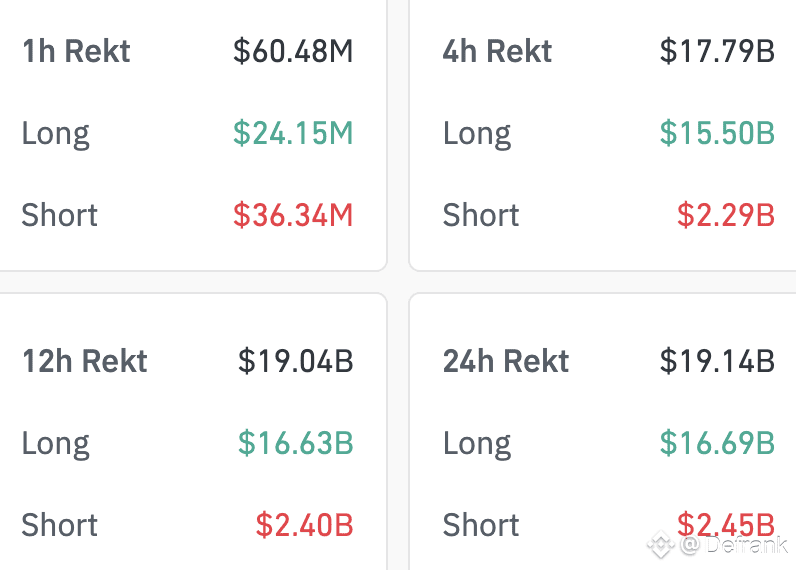Select red $2.45B 24h short value
The height and width of the screenshot is (570, 796).
[726, 525]
